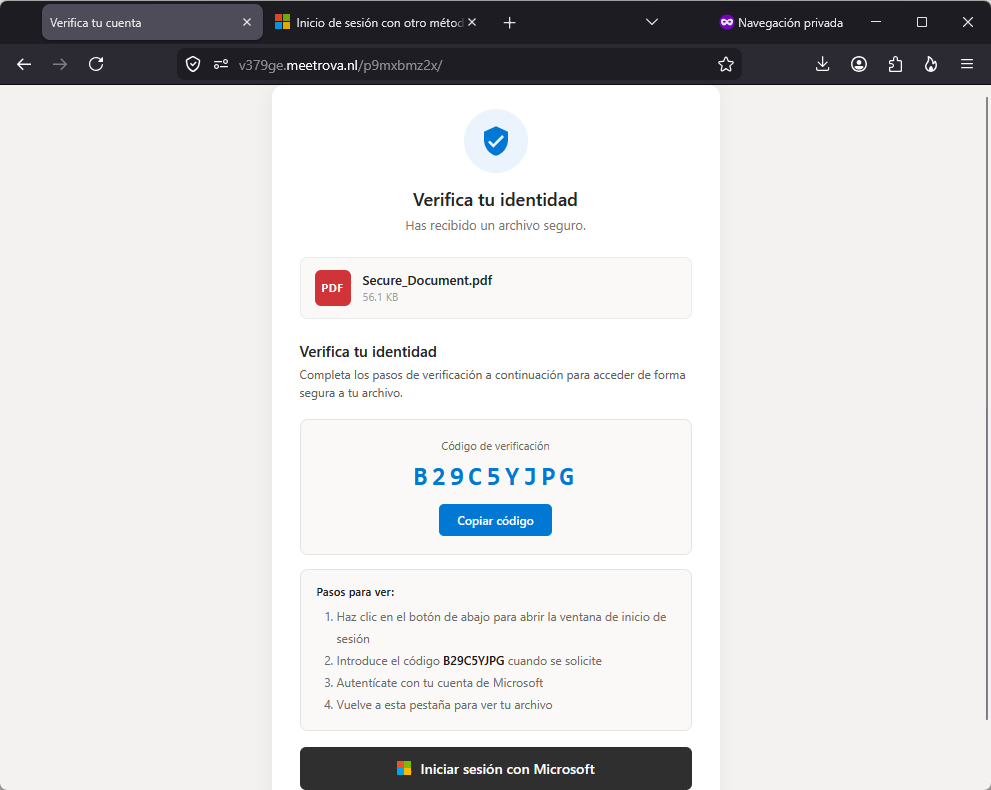Screen dimensions: 991x790
Task: Click the 'Navegación privada' label
Action: click(791, 23)
